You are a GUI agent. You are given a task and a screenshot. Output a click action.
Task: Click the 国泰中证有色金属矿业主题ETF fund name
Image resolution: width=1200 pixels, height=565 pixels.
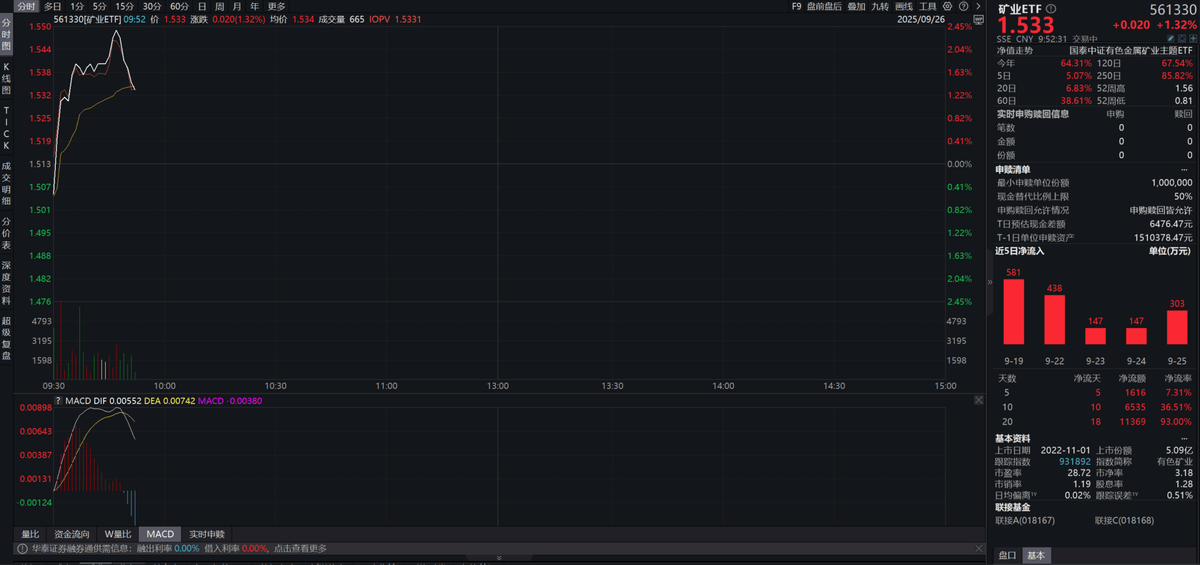pos(1131,50)
